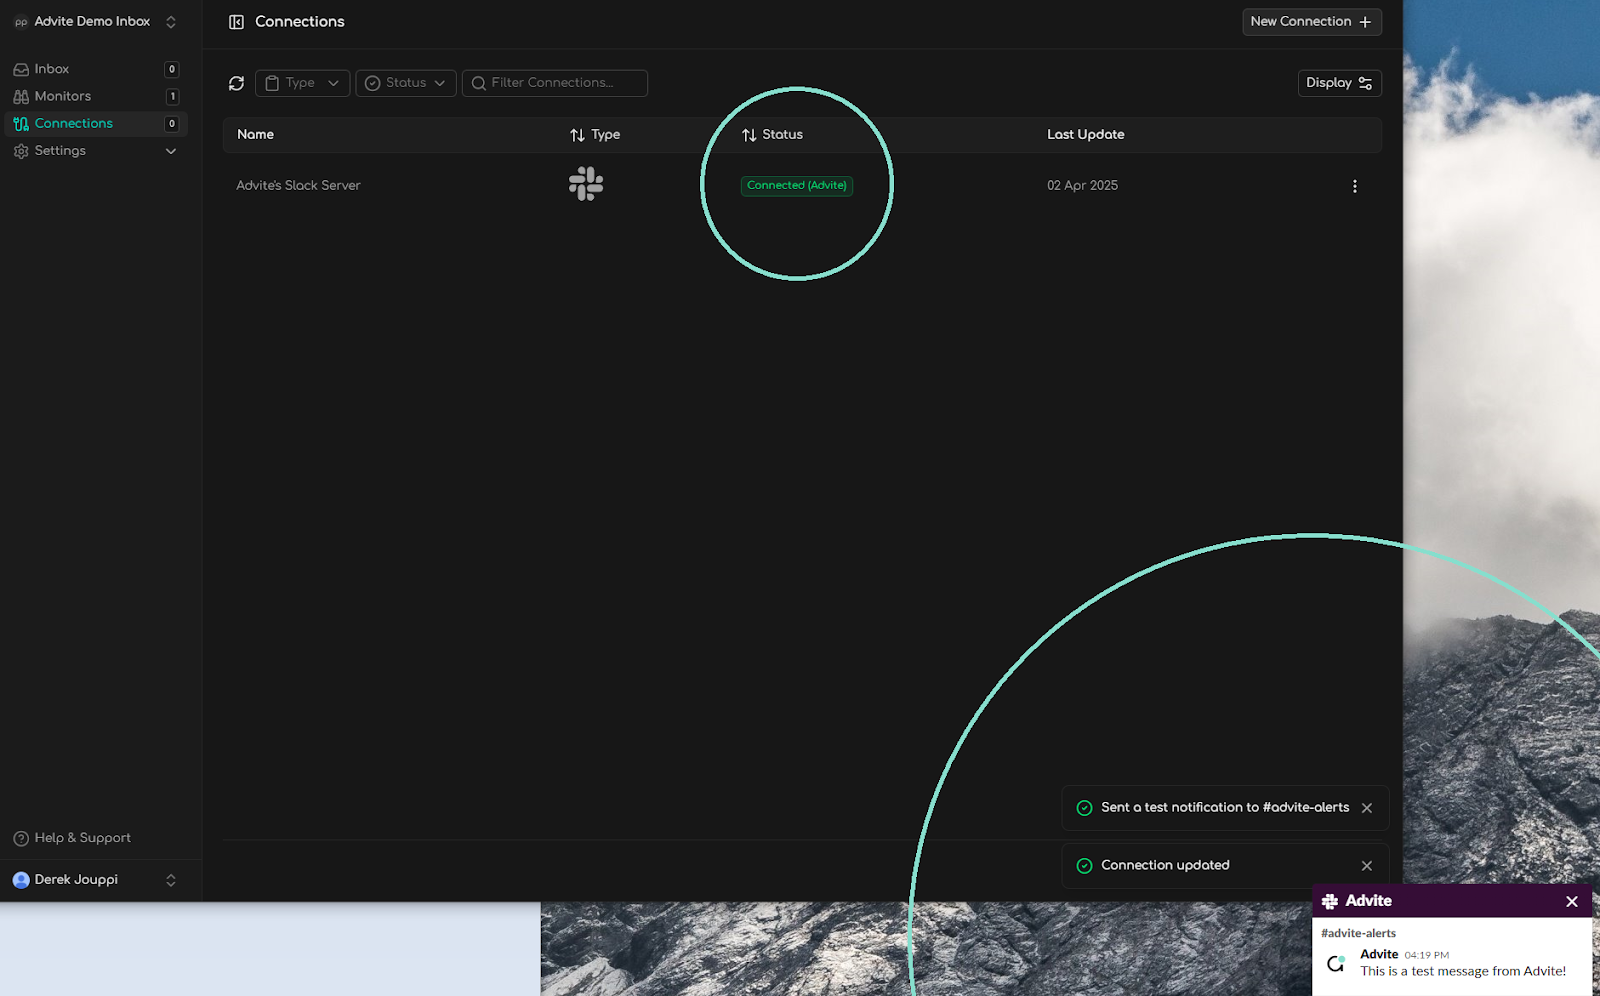Open the Type filter dropdown
This screenshot has height=996, width=1600.
[x=302, y=83]
